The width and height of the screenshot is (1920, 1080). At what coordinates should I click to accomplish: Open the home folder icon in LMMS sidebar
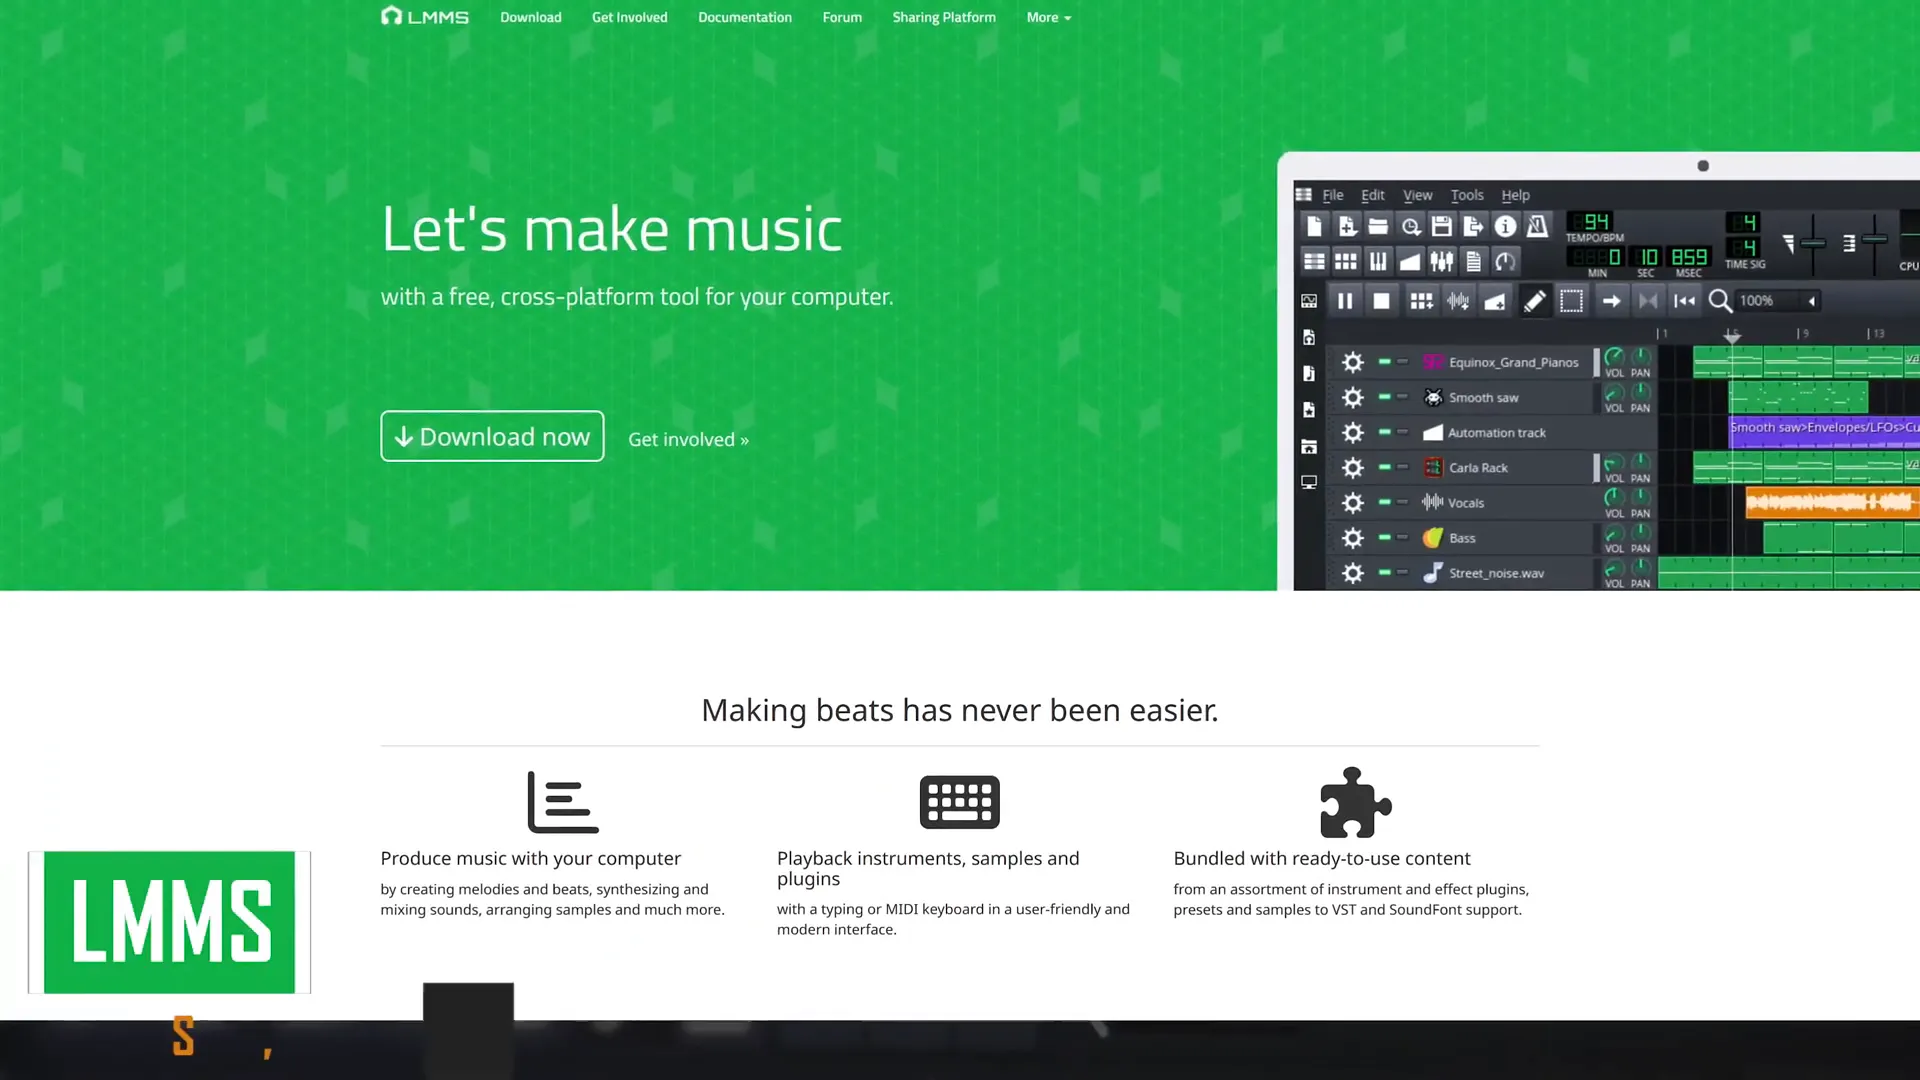click(1309, 446)
